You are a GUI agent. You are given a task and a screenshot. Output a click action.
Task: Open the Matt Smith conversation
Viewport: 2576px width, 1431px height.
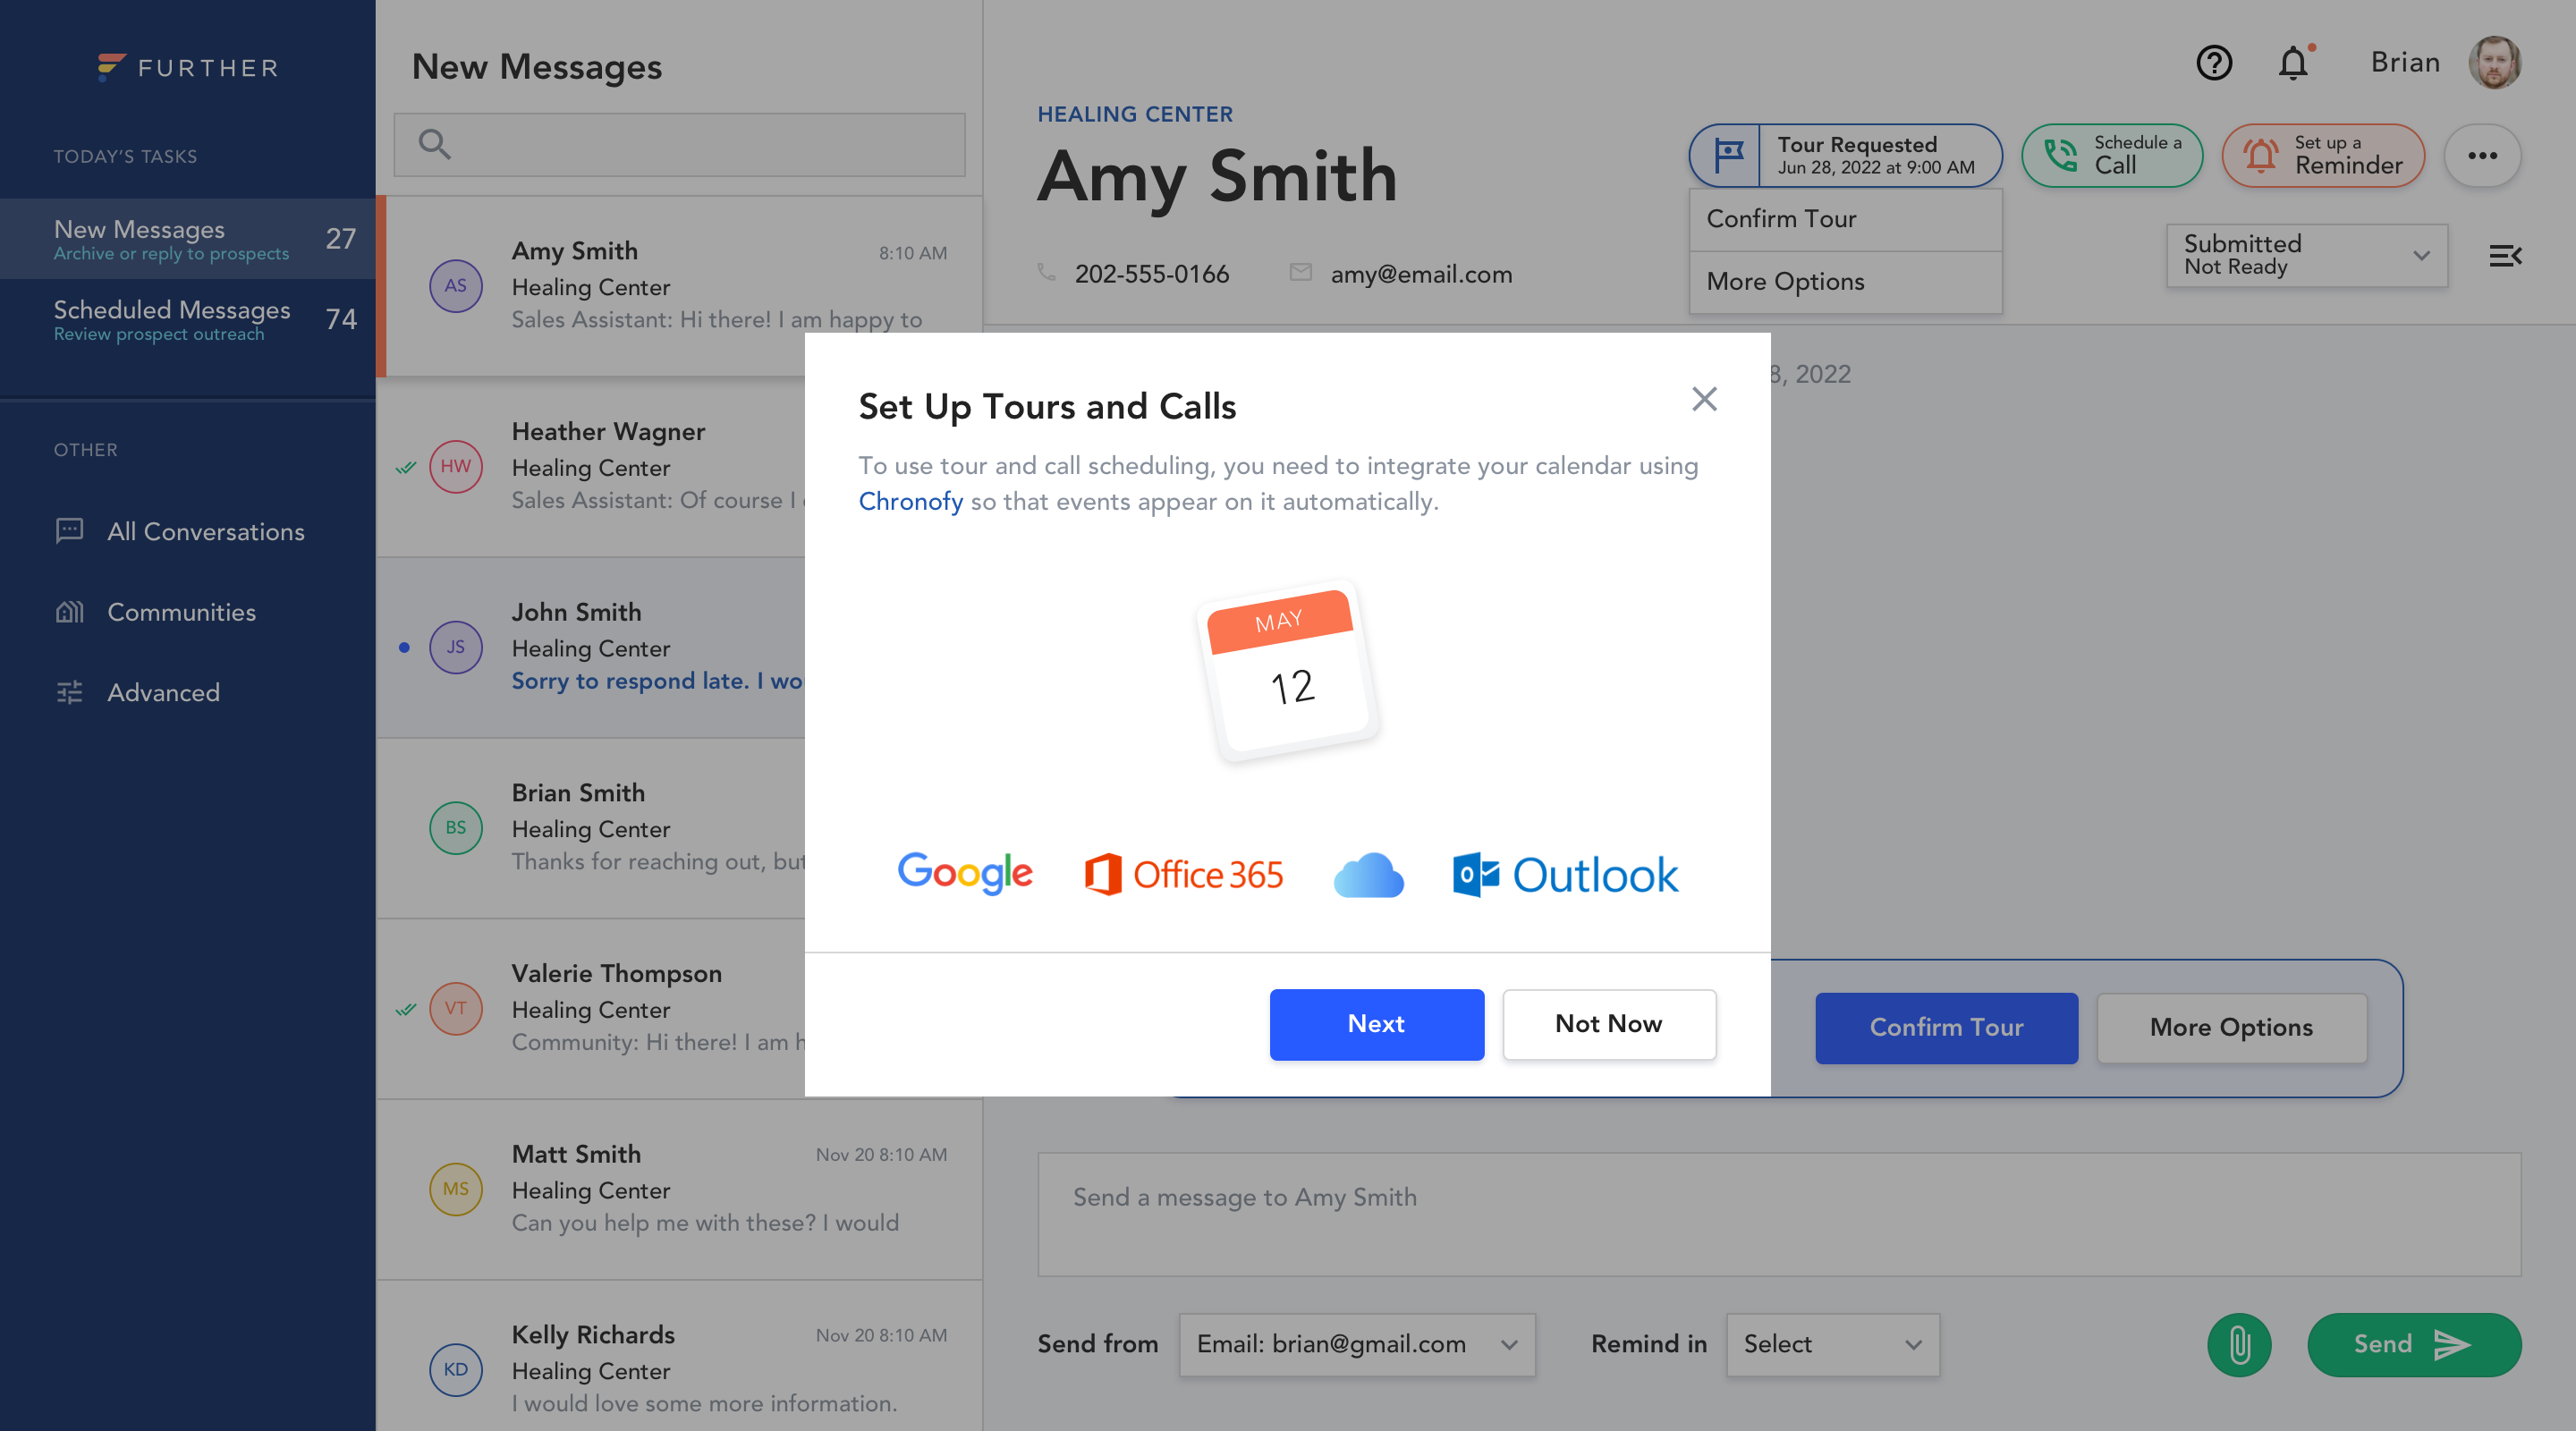679,1189
